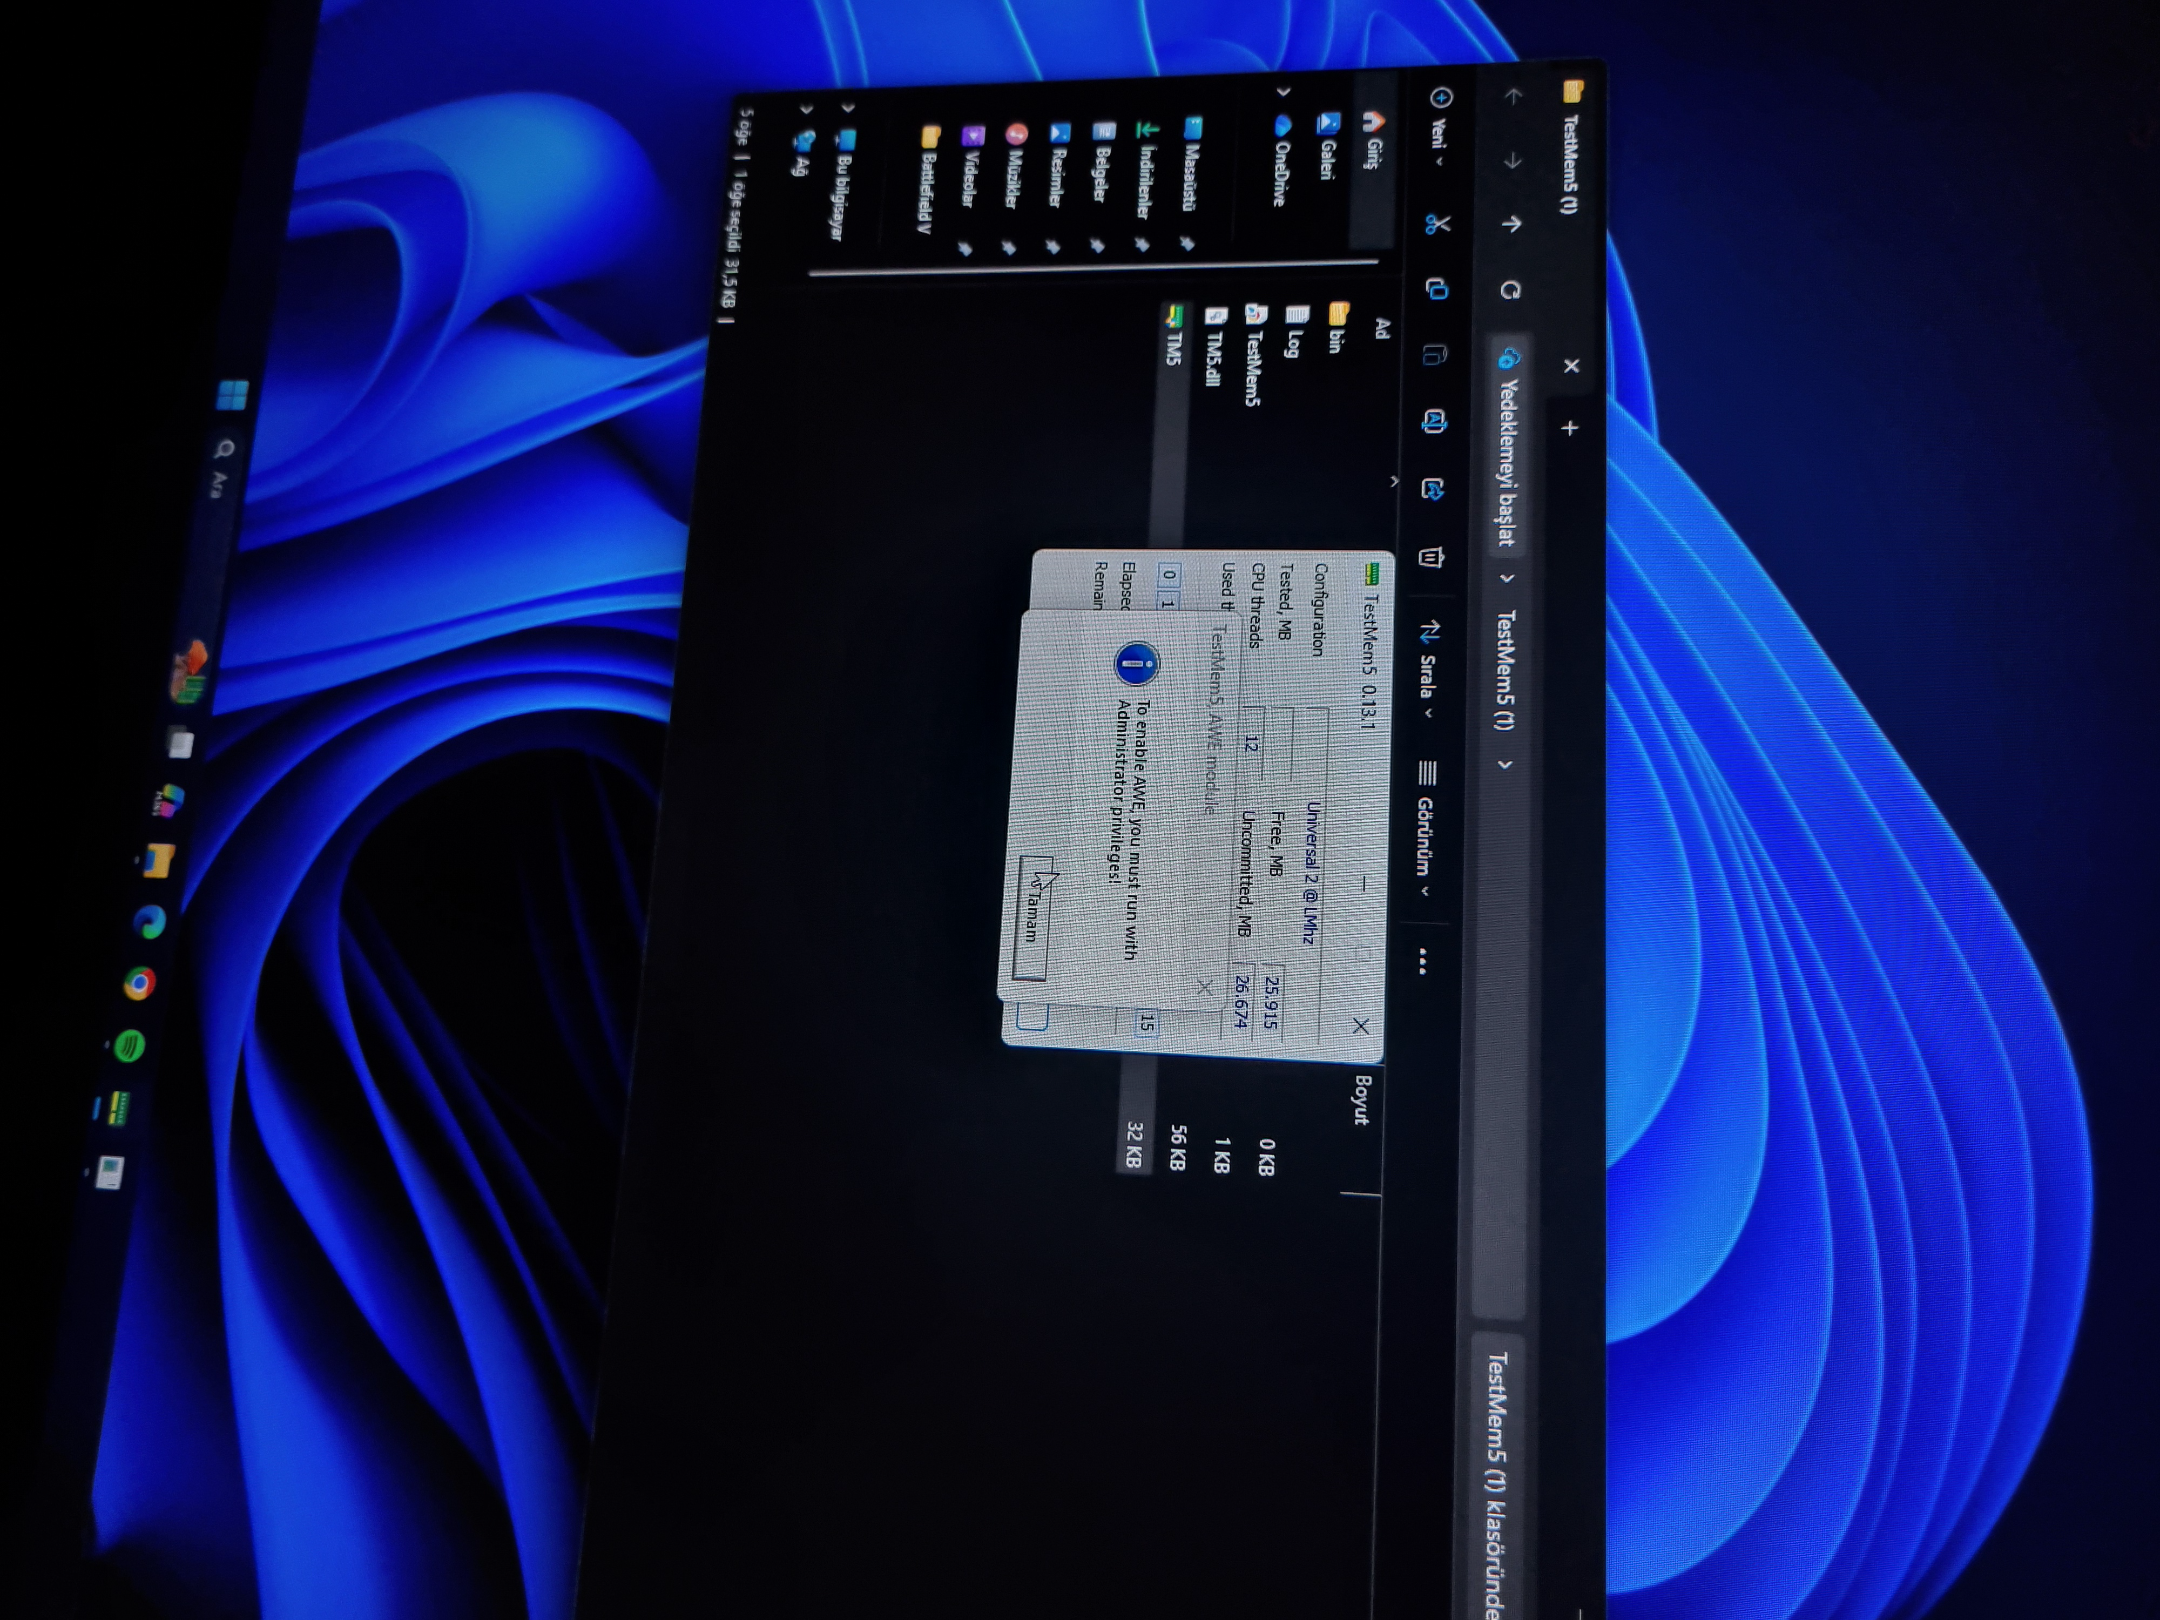Expand chevron after Yedeklemeyi başlat in address bar

[x=1507, y=578]
